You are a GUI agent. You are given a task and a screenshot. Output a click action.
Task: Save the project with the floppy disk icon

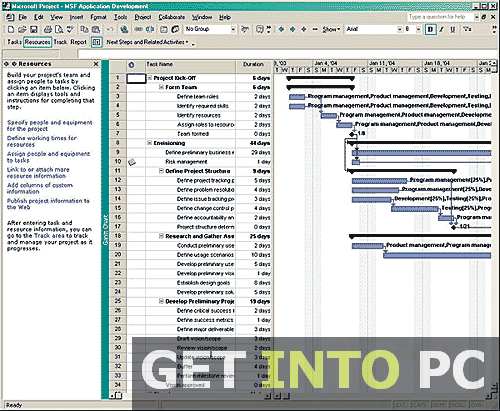(33, 29)
